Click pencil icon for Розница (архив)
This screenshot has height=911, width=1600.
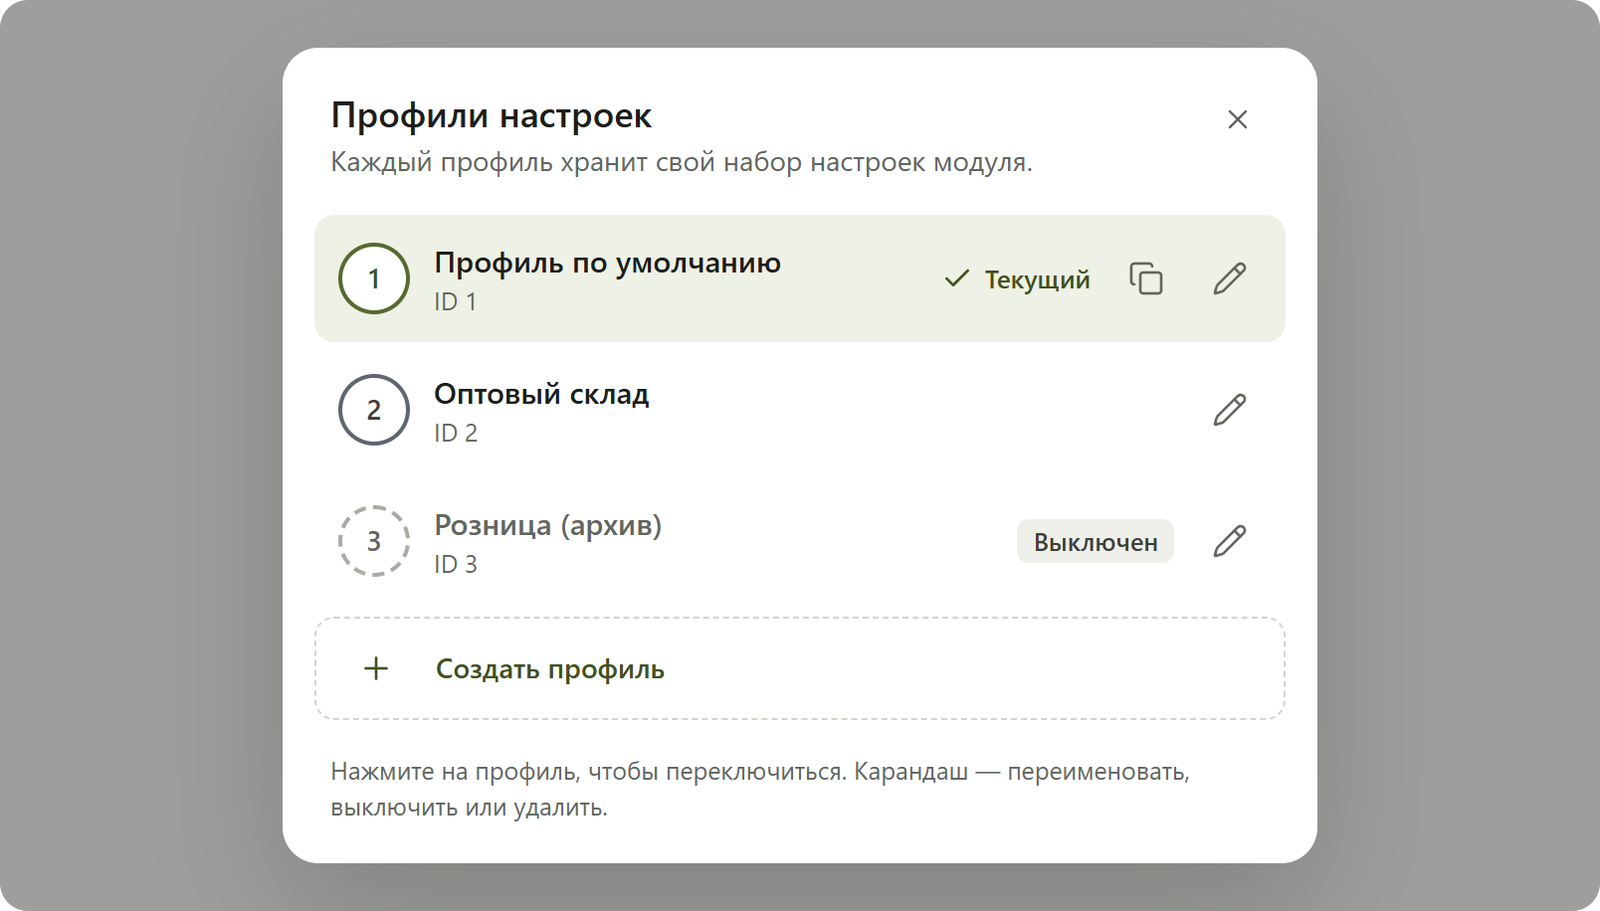pos(1229,541)
